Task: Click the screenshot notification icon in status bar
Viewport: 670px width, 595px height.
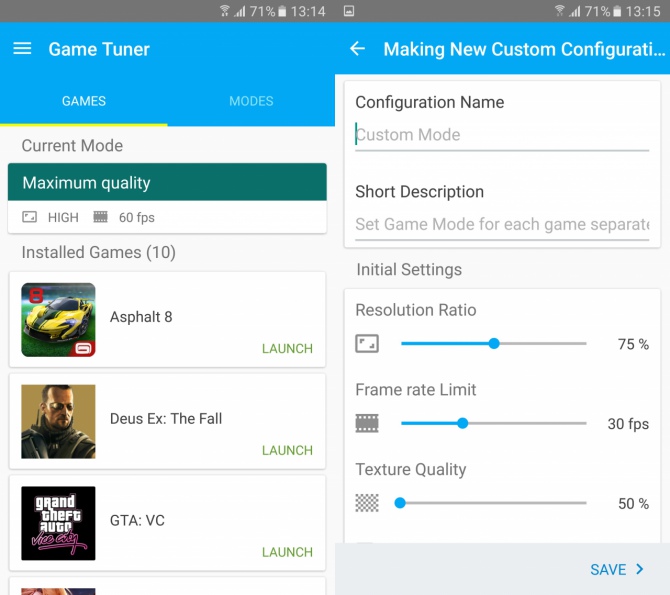Action: (349, 11)
